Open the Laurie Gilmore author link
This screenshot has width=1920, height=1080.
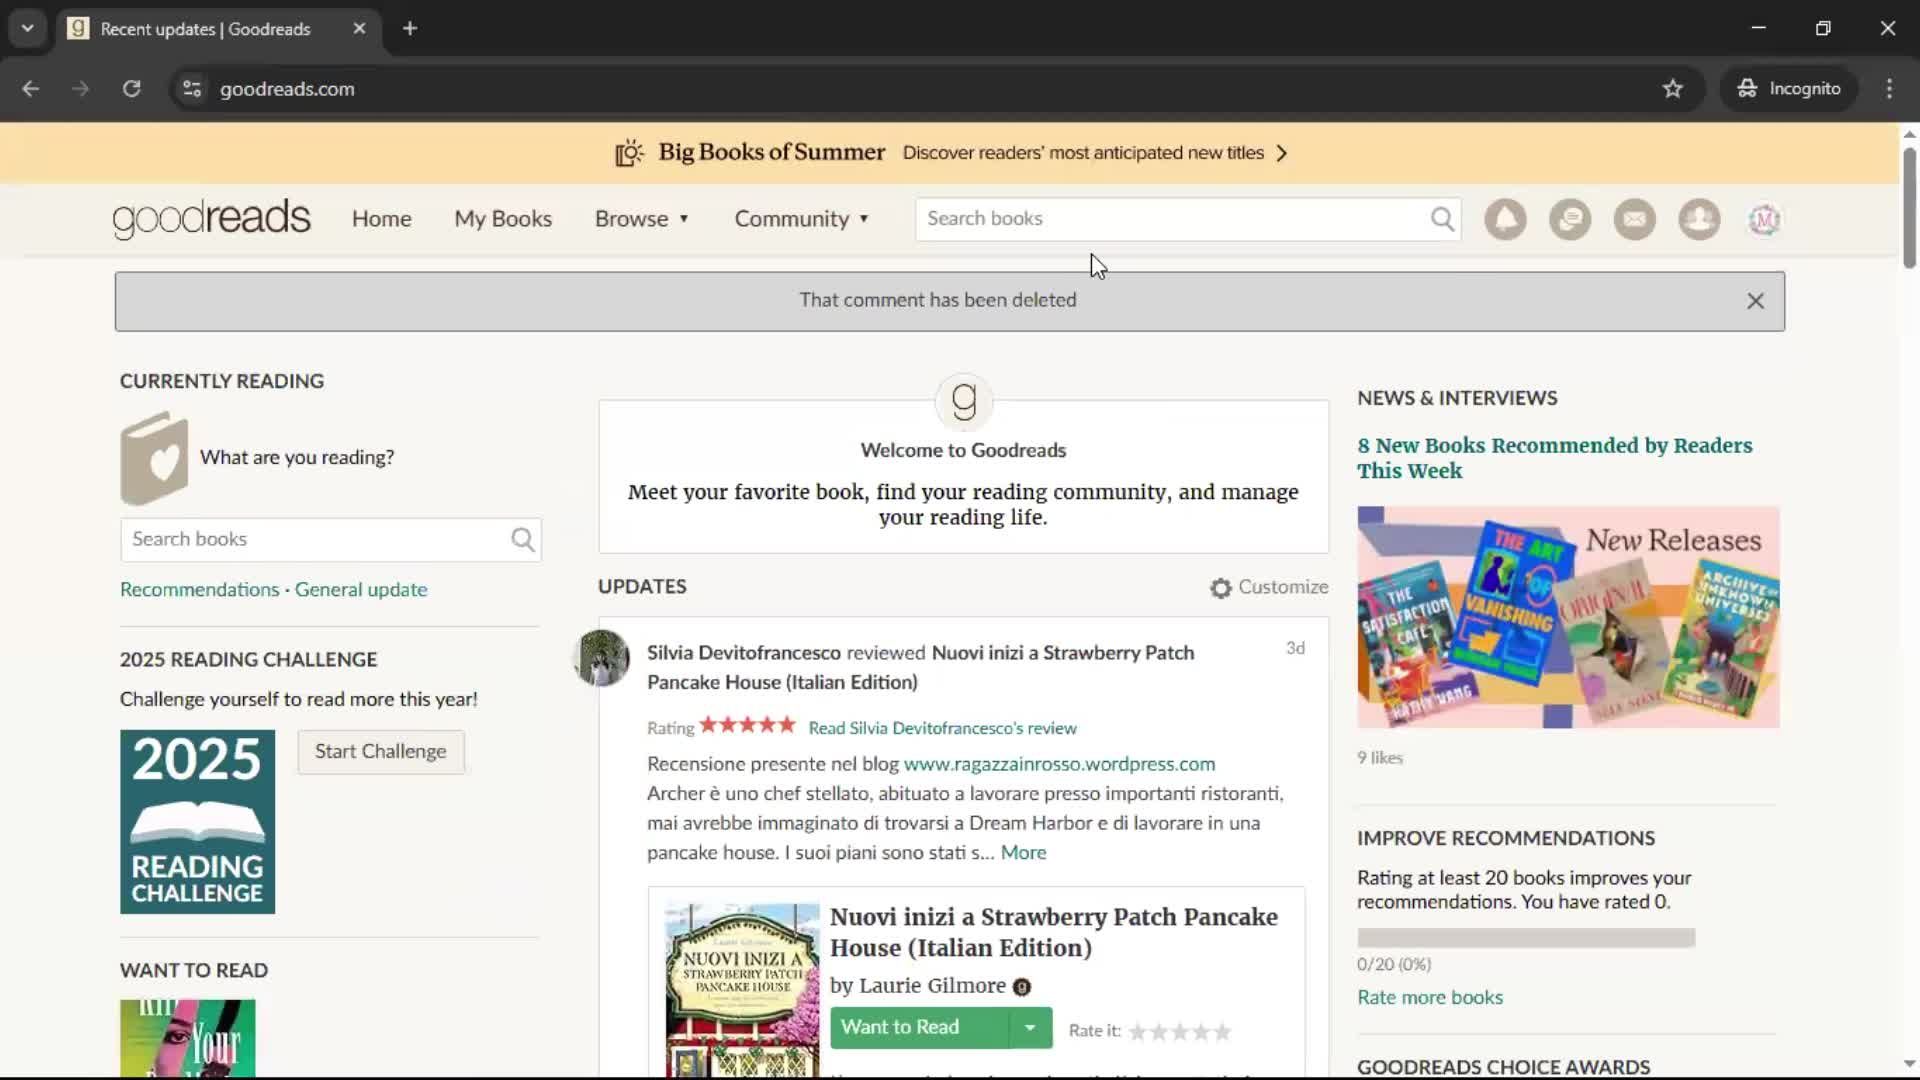(932, 986)
